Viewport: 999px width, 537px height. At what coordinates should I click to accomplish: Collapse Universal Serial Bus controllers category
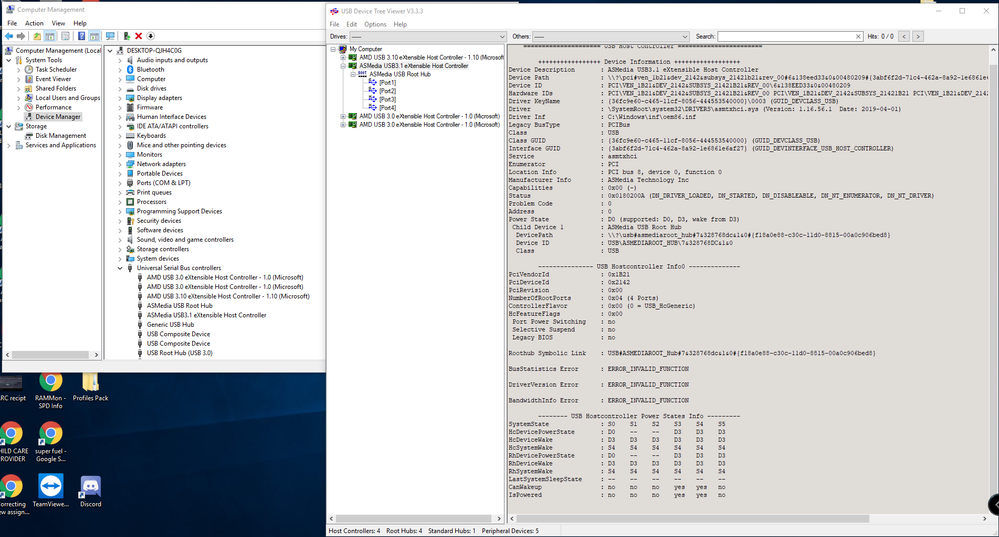pyautogui.click(x=120, y=268)
